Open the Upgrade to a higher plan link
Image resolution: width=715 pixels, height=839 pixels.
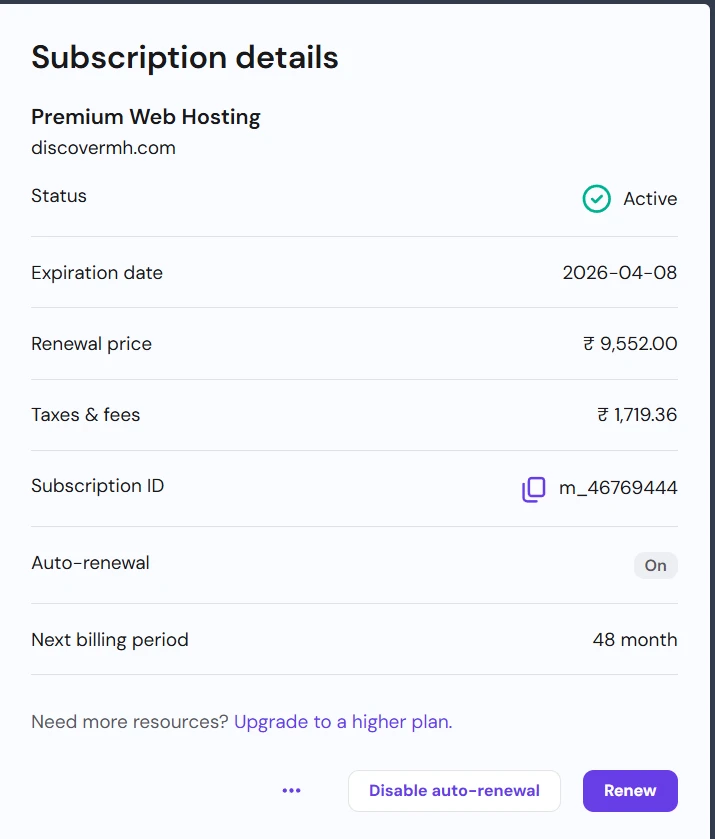pos(341,721)
